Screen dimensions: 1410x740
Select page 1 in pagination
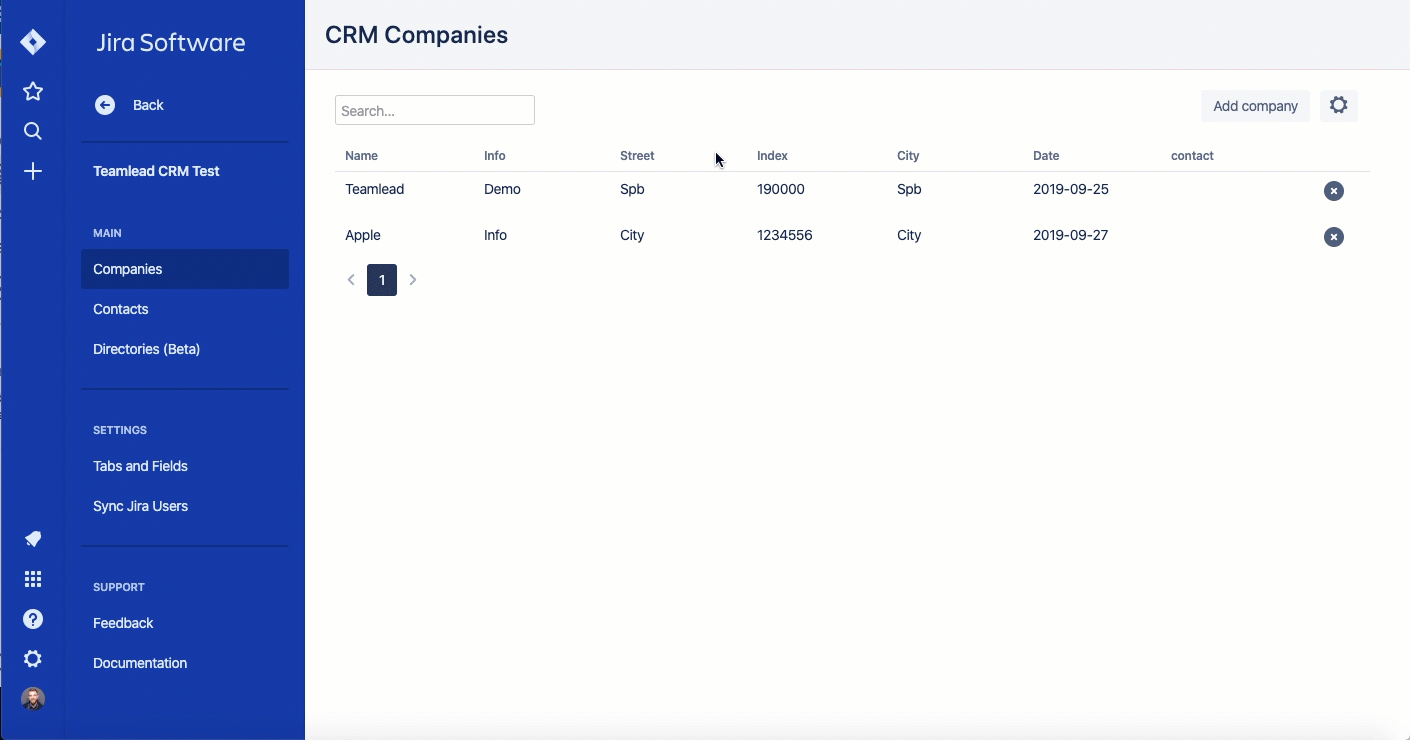pos(382,280)
